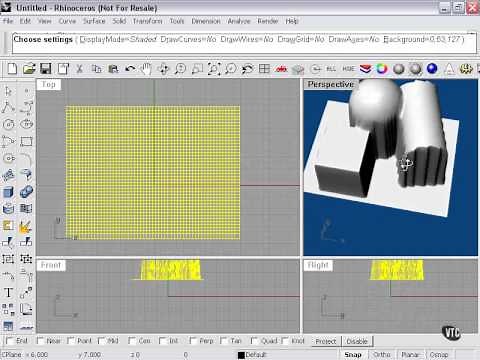The image size is (480, 360).
Task: Click the DrawGrid=No command option
Action: [301, 39]
